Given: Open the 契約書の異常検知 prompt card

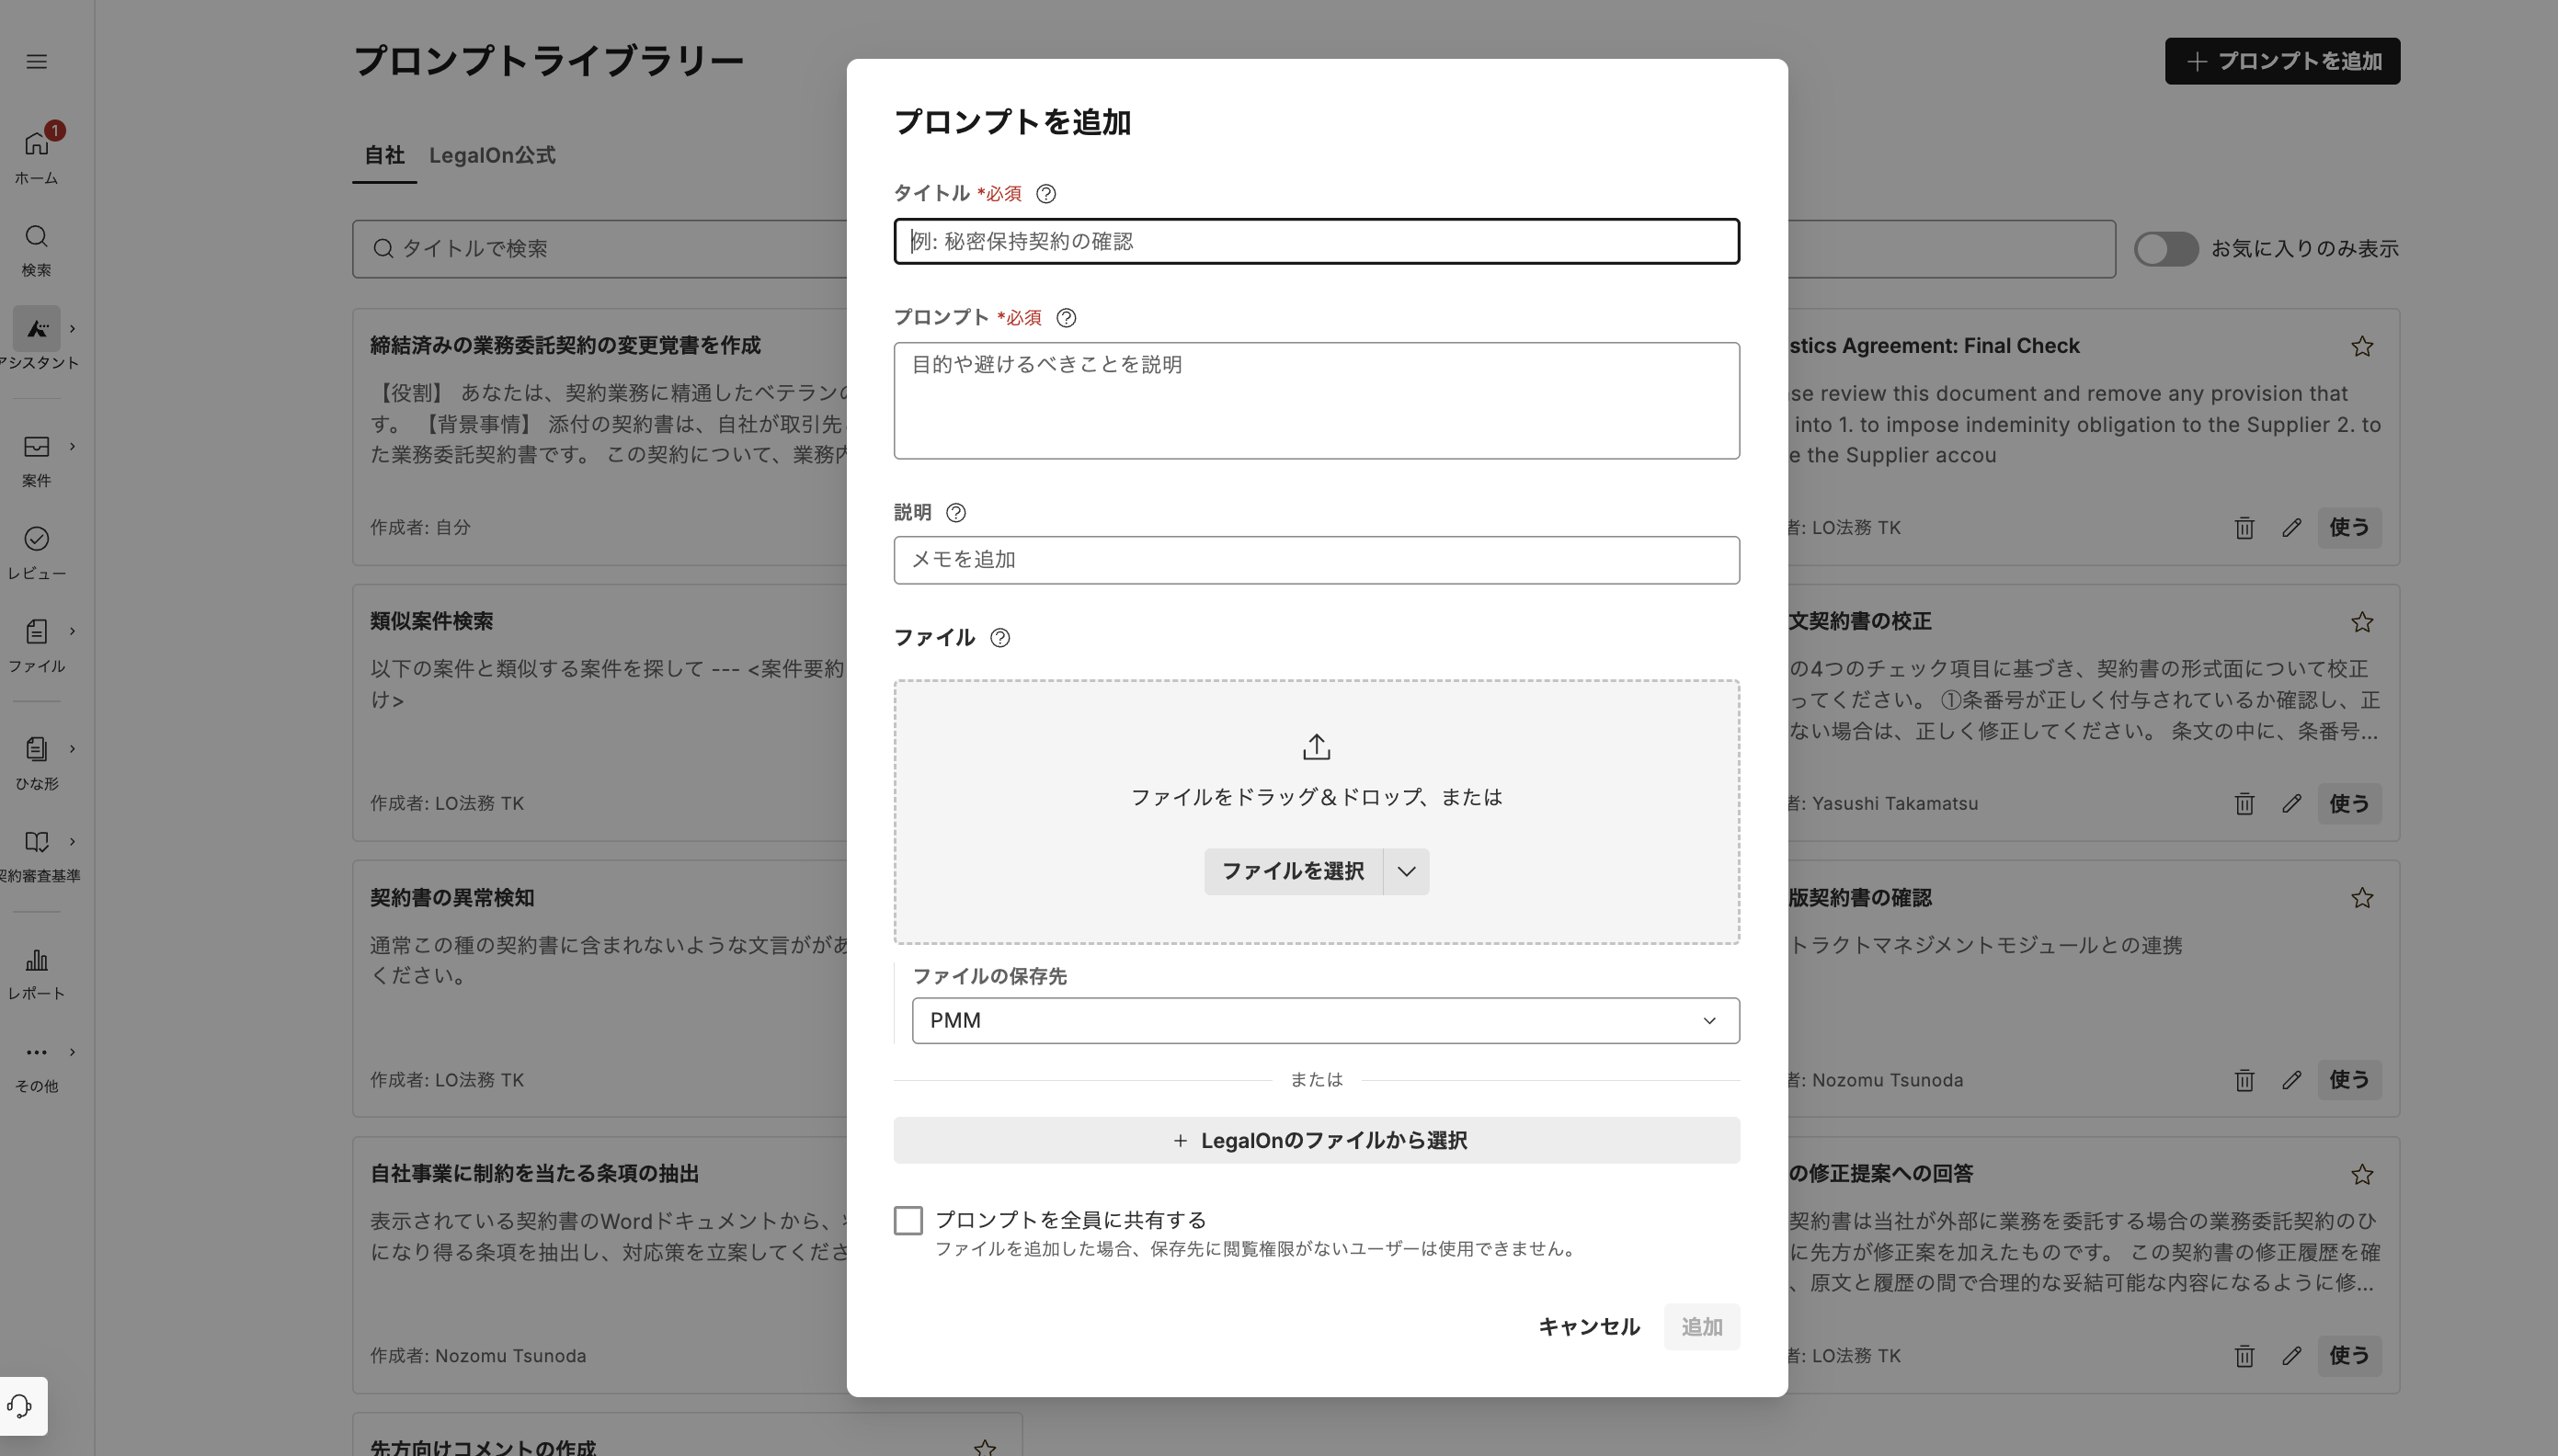Looking at the screenshot, I should pyautogui.click(x=600, y=988).
